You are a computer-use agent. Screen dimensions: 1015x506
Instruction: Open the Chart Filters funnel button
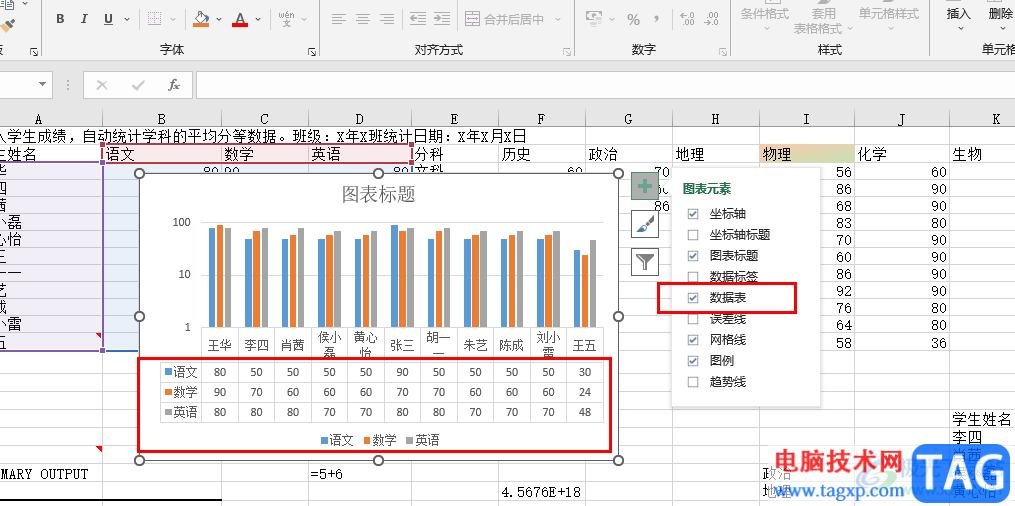pyautogui.click(x=645, y=261)
